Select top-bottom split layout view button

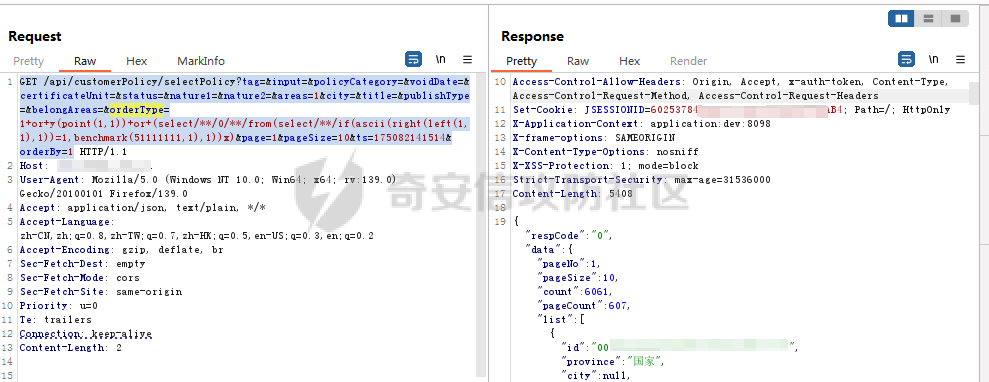point(928,19)
